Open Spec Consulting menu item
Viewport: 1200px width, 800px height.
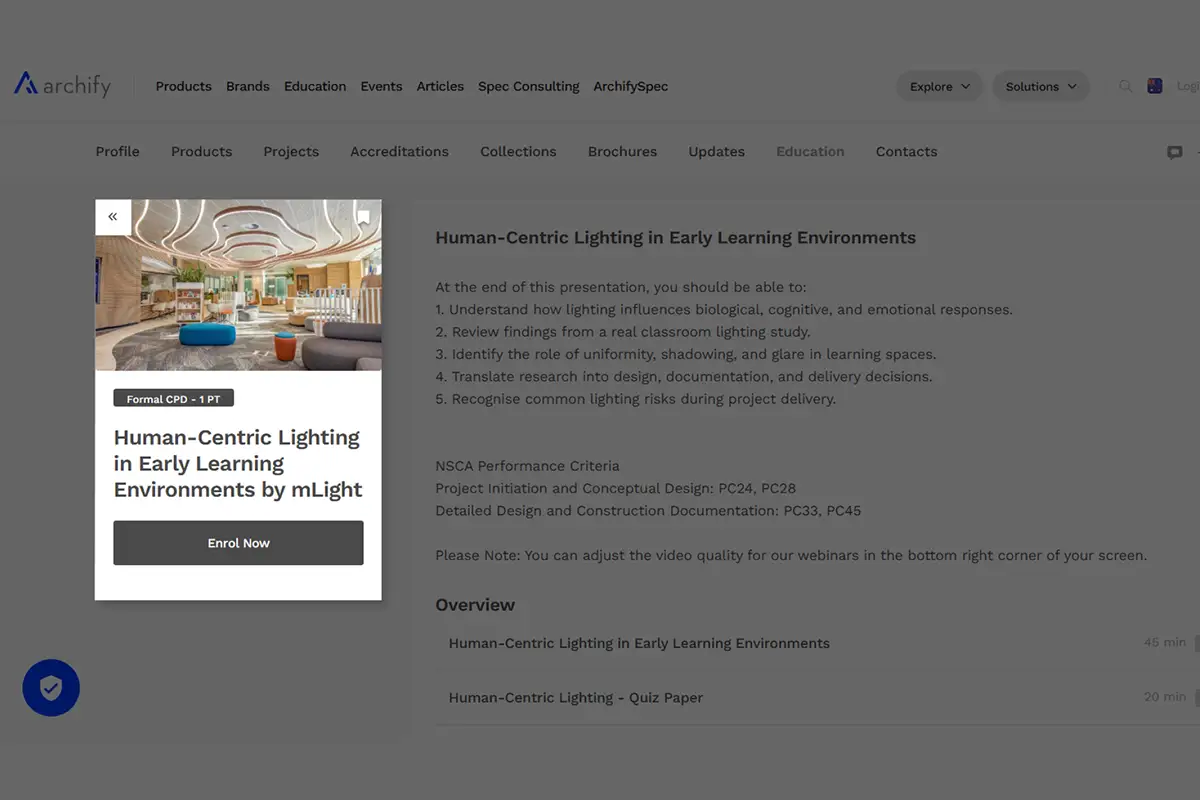coord(528,86)
